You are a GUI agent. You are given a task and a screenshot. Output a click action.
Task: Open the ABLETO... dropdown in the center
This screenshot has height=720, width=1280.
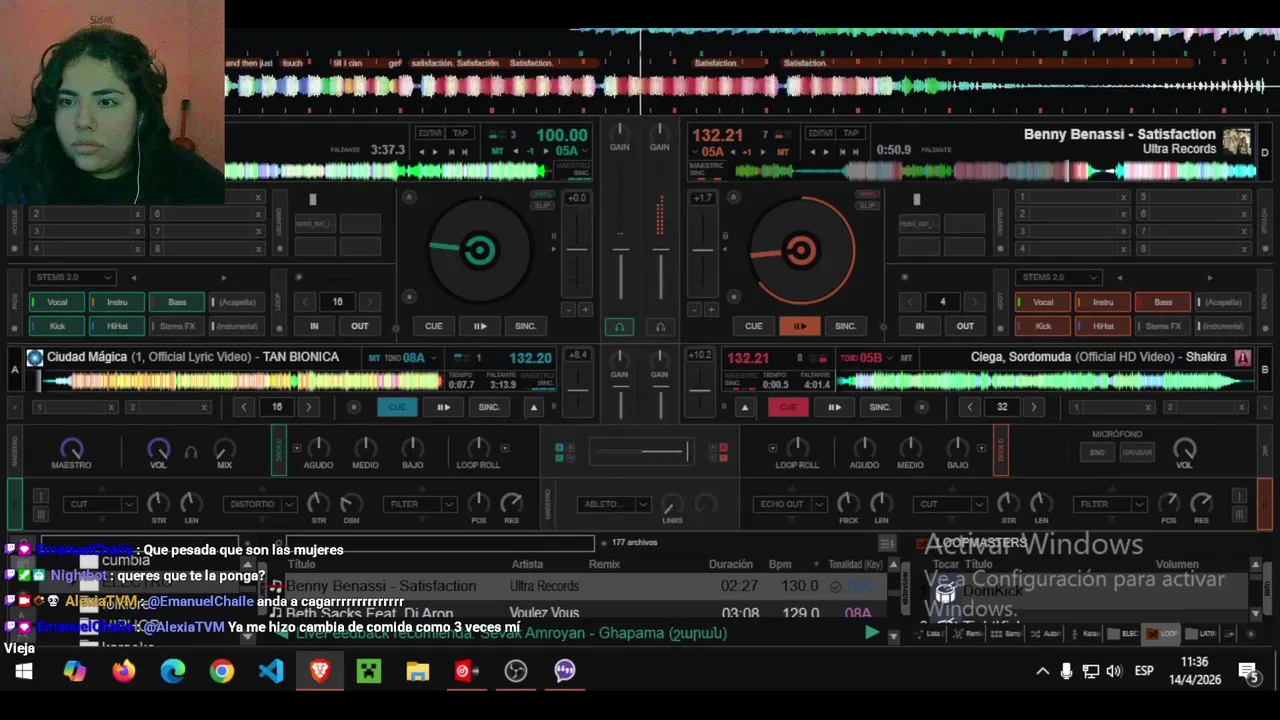[x=613, y=504]
